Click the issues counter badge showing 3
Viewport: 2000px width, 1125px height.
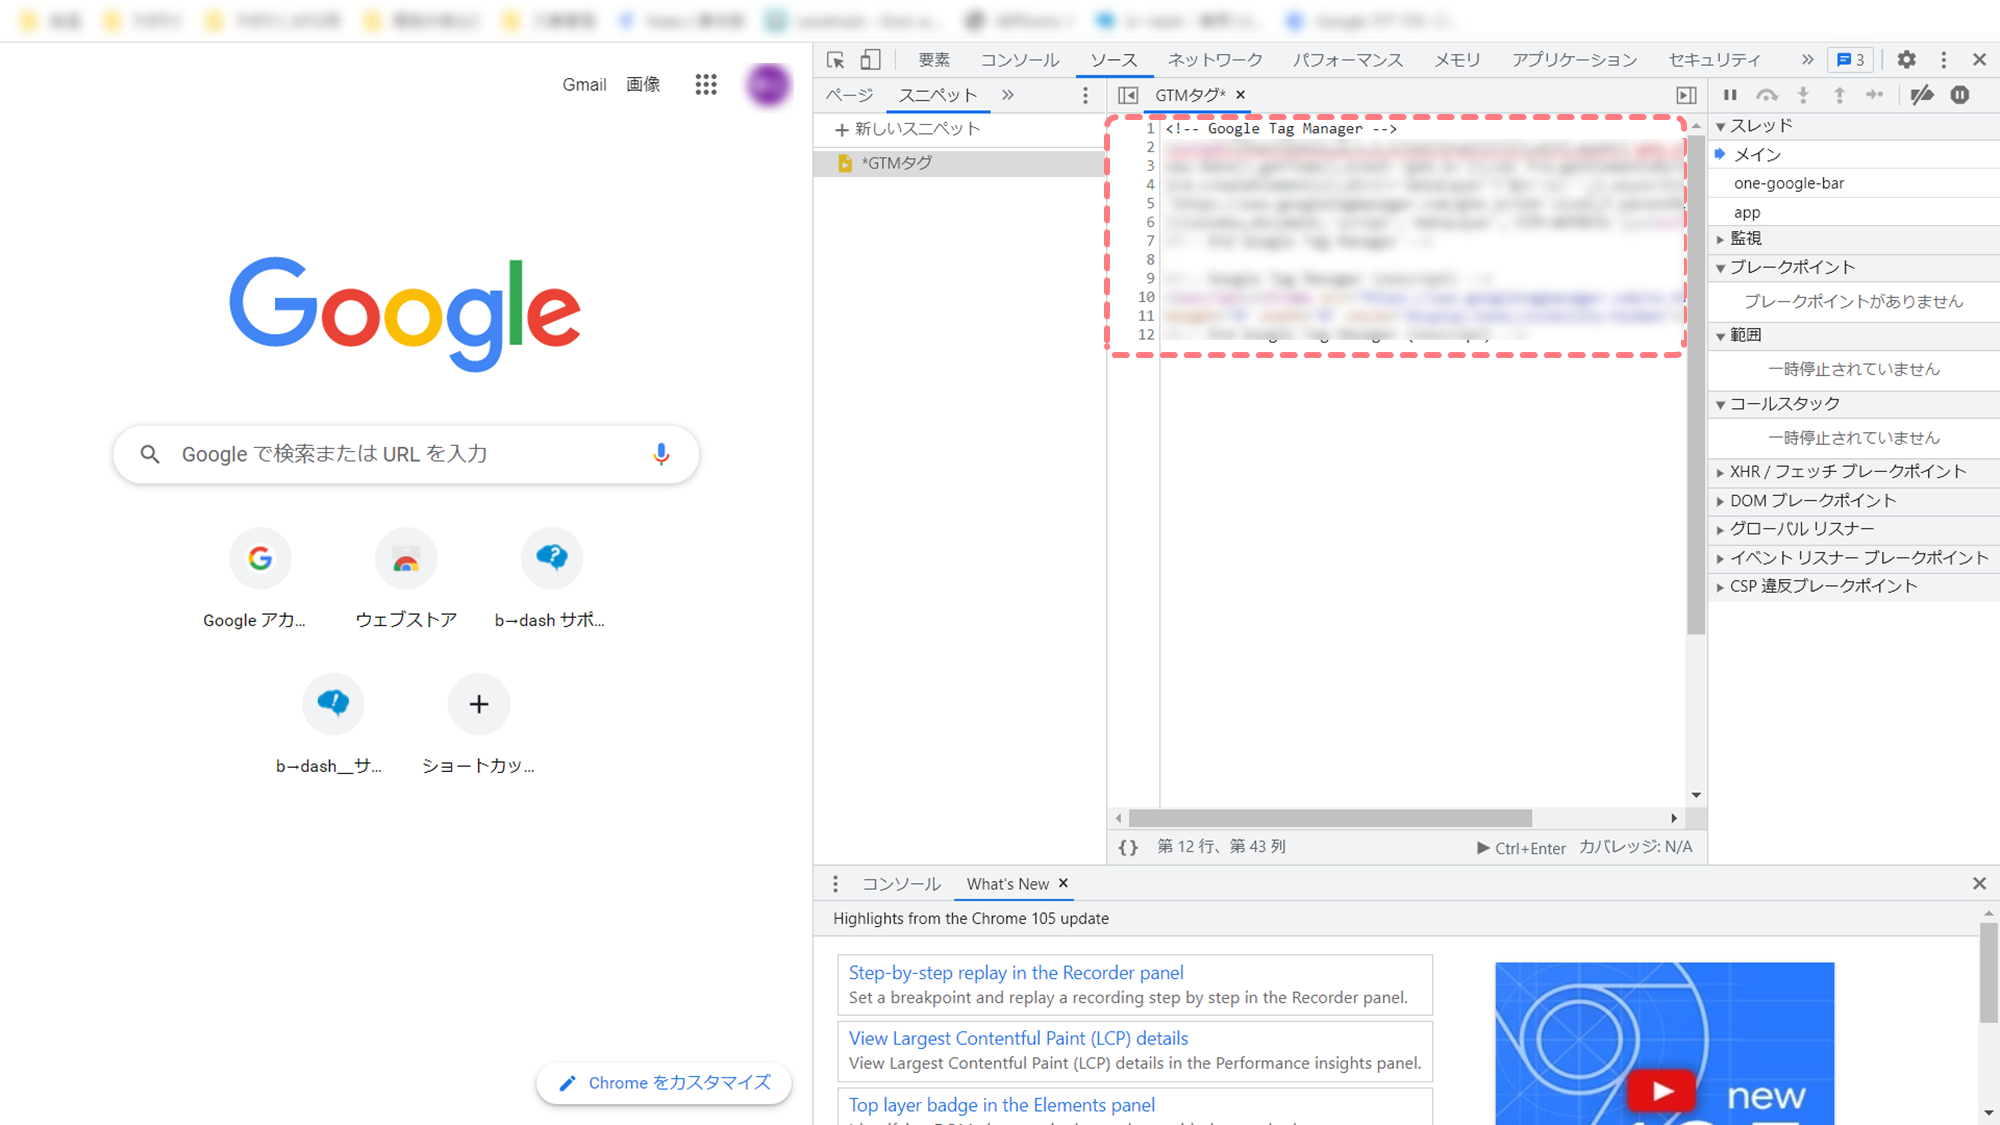tap(1852, 60)
